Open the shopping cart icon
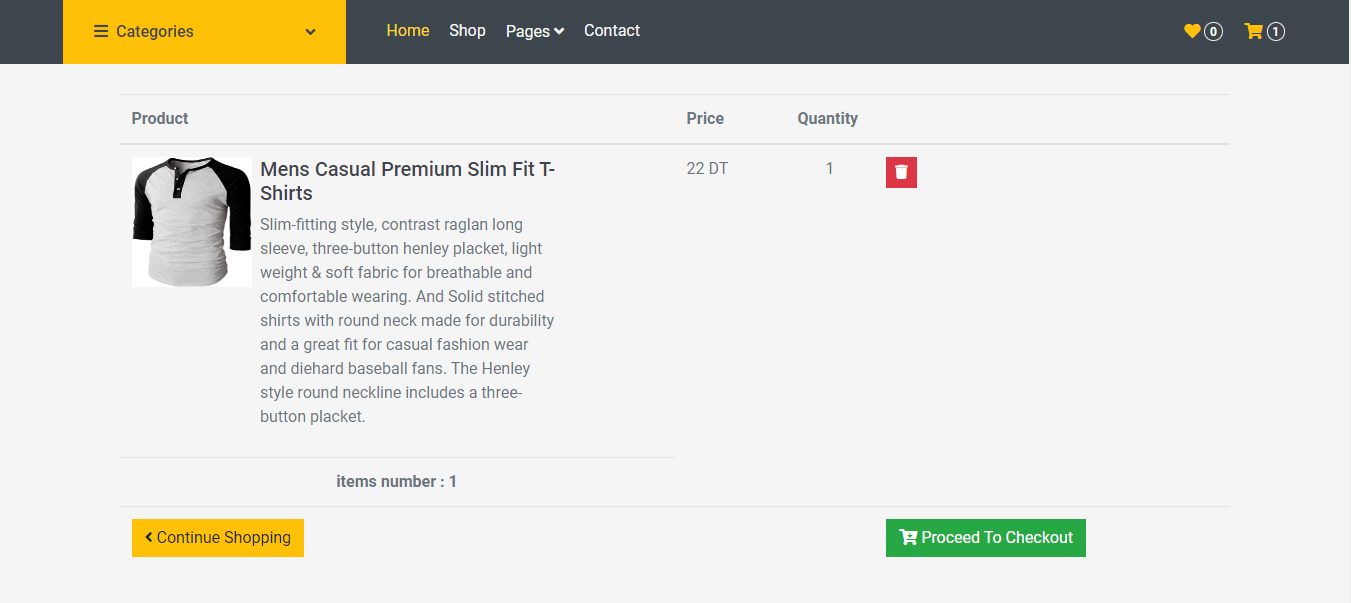The width and height of the screenshot is (1351, 603). [x=1252, y=30]
